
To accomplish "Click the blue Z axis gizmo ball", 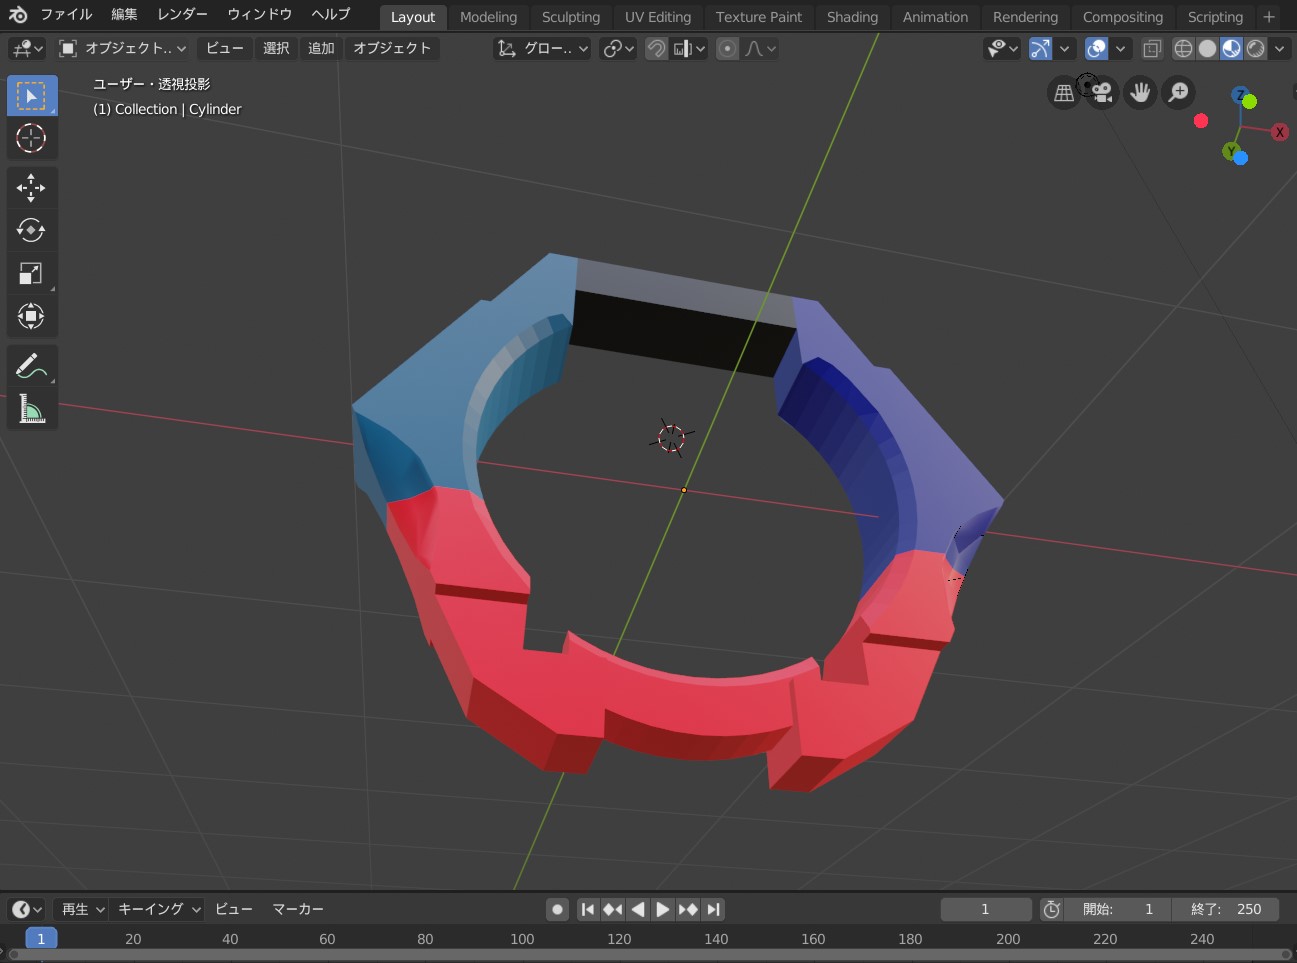I will (x=1240, y=95).
